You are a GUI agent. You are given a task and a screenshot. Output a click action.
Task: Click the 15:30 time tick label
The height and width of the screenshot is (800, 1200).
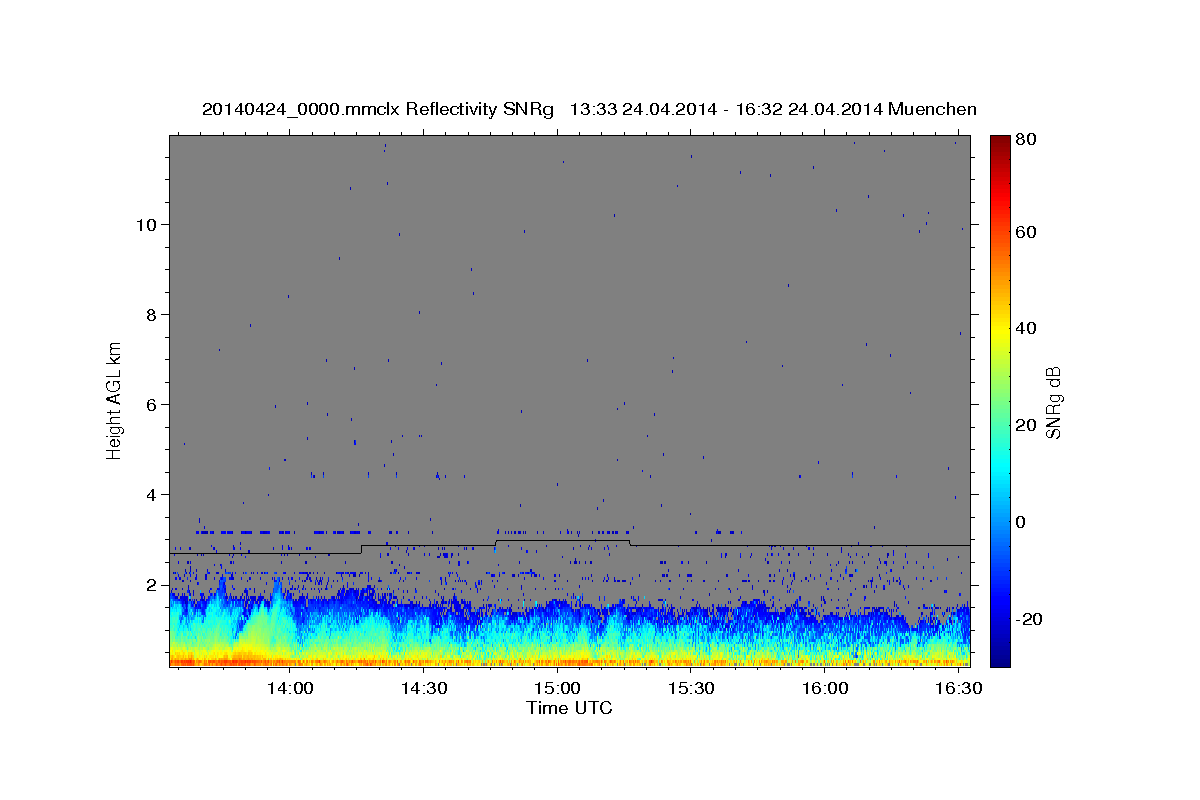pyautogui.click(x=690, y=689)
